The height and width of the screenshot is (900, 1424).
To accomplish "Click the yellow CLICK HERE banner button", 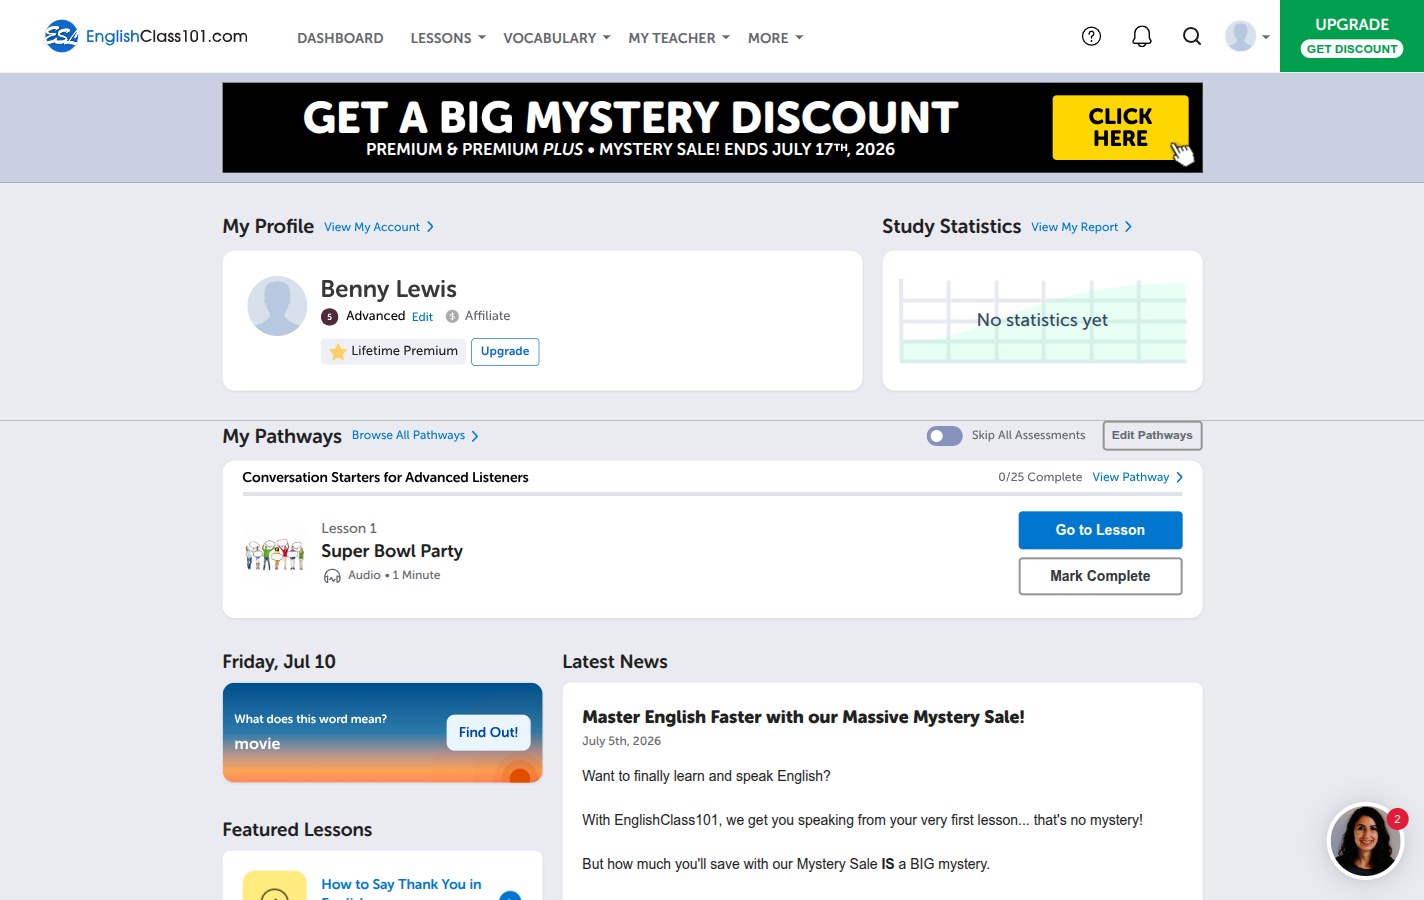I will tap(1120, 127).
